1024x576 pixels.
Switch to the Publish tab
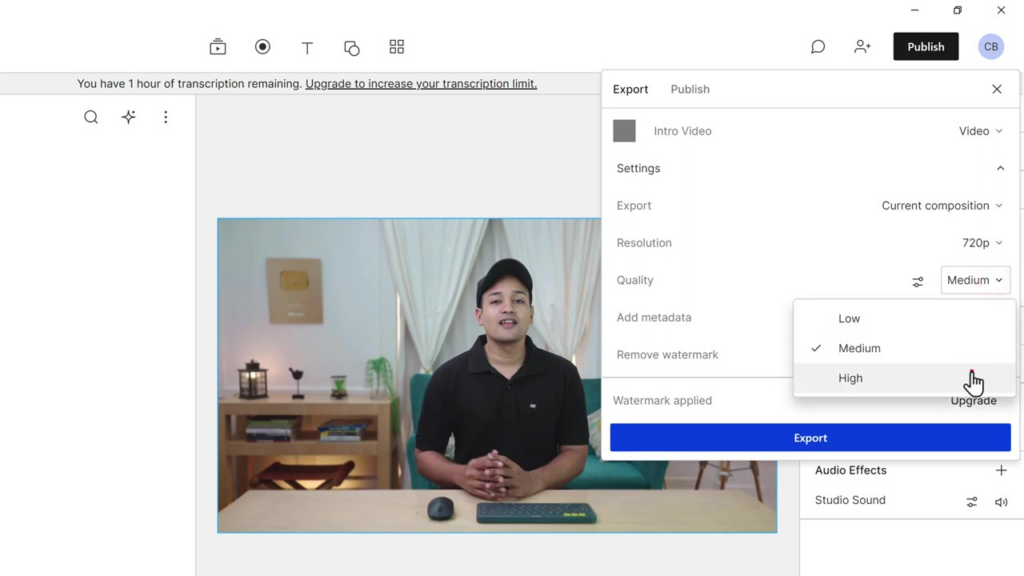point(690,89)
